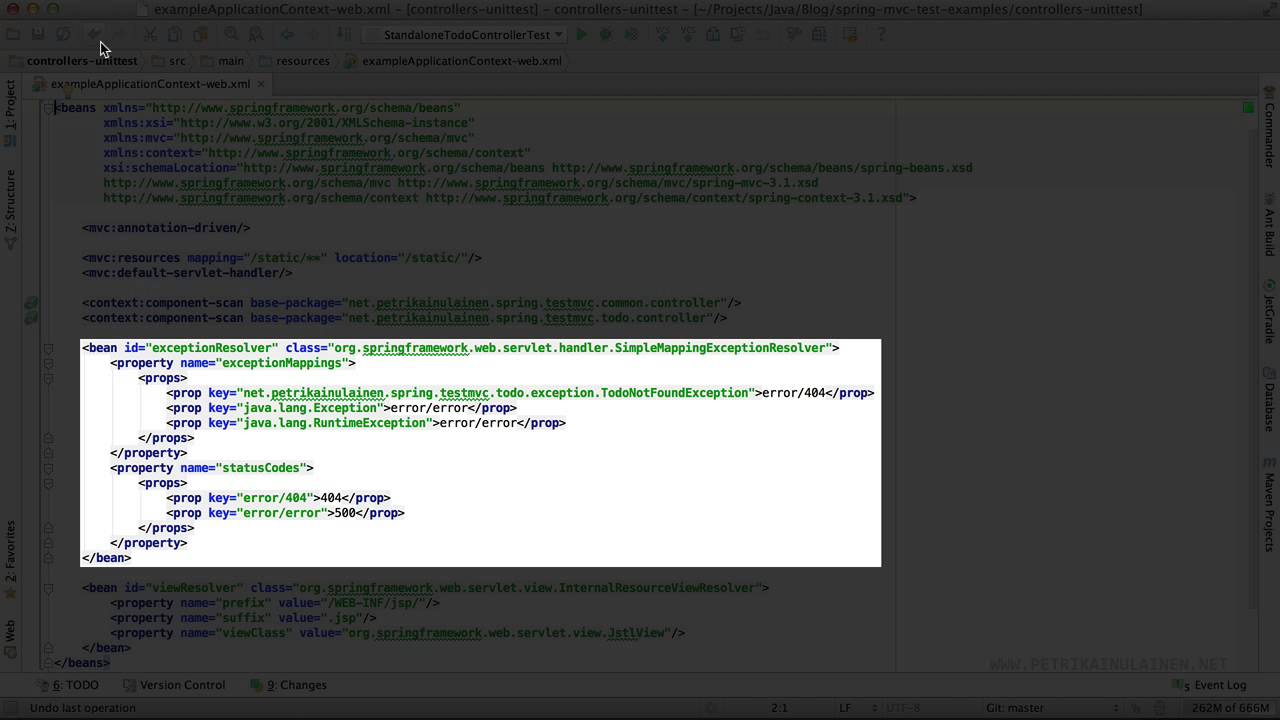Click Spring gutter icon on todo.controller component-scan
This screenshot has width=1280, height=720.
[31, 318]
